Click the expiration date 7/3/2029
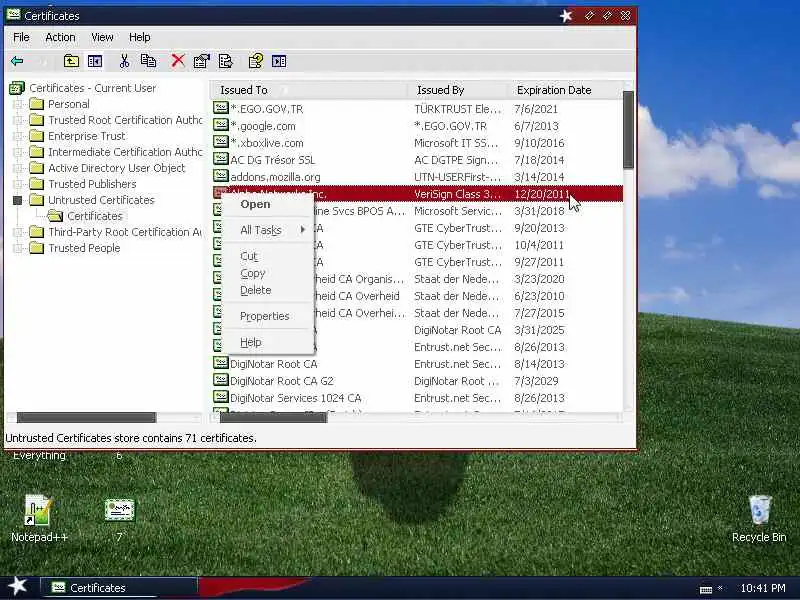This screenshot has height=600, width=800. pos(536,381)
